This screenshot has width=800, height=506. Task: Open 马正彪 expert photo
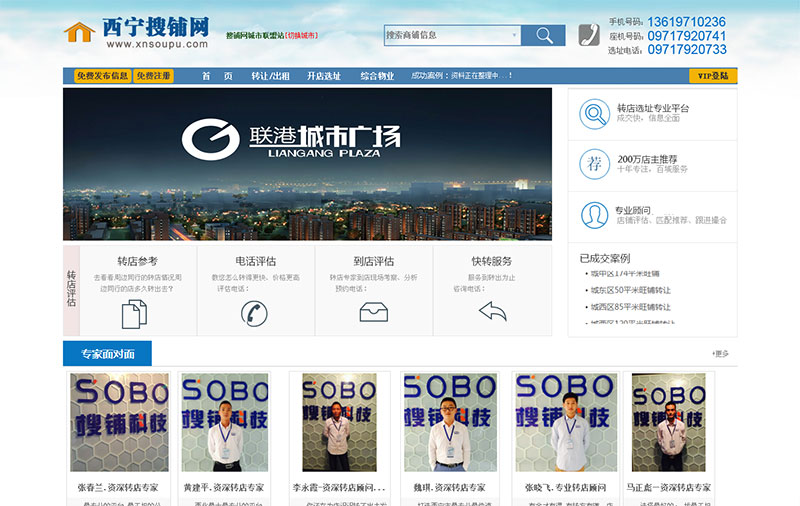point(668,422)
